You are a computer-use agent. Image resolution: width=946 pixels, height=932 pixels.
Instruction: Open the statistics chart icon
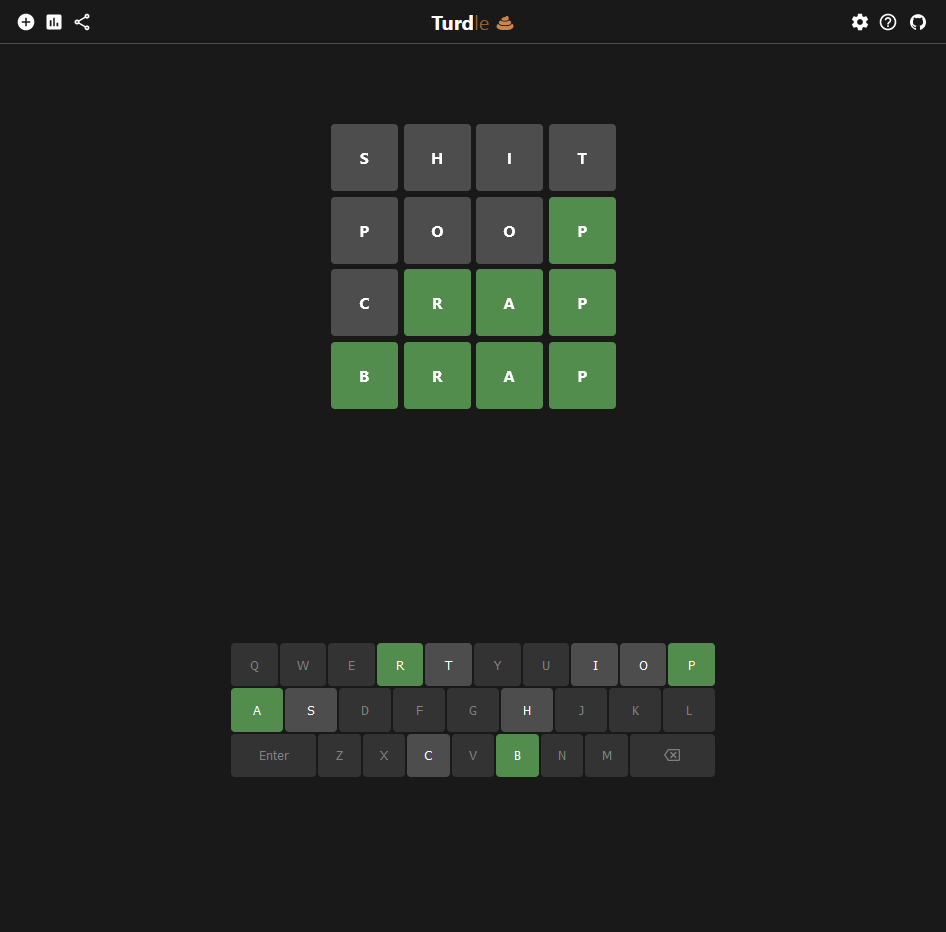pyautogui.click(x=54, y=22)
